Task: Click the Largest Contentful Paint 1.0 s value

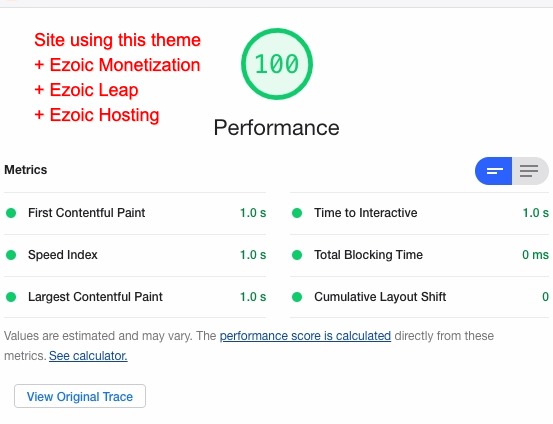Action: tap(253, 297)
